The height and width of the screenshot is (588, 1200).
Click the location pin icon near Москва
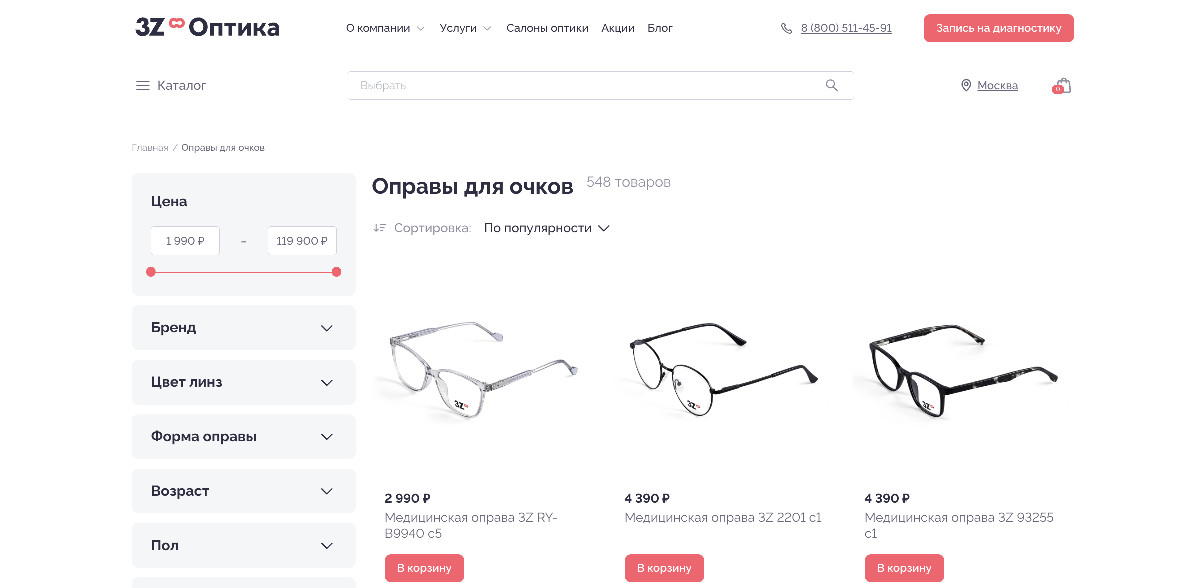[966, 86]
